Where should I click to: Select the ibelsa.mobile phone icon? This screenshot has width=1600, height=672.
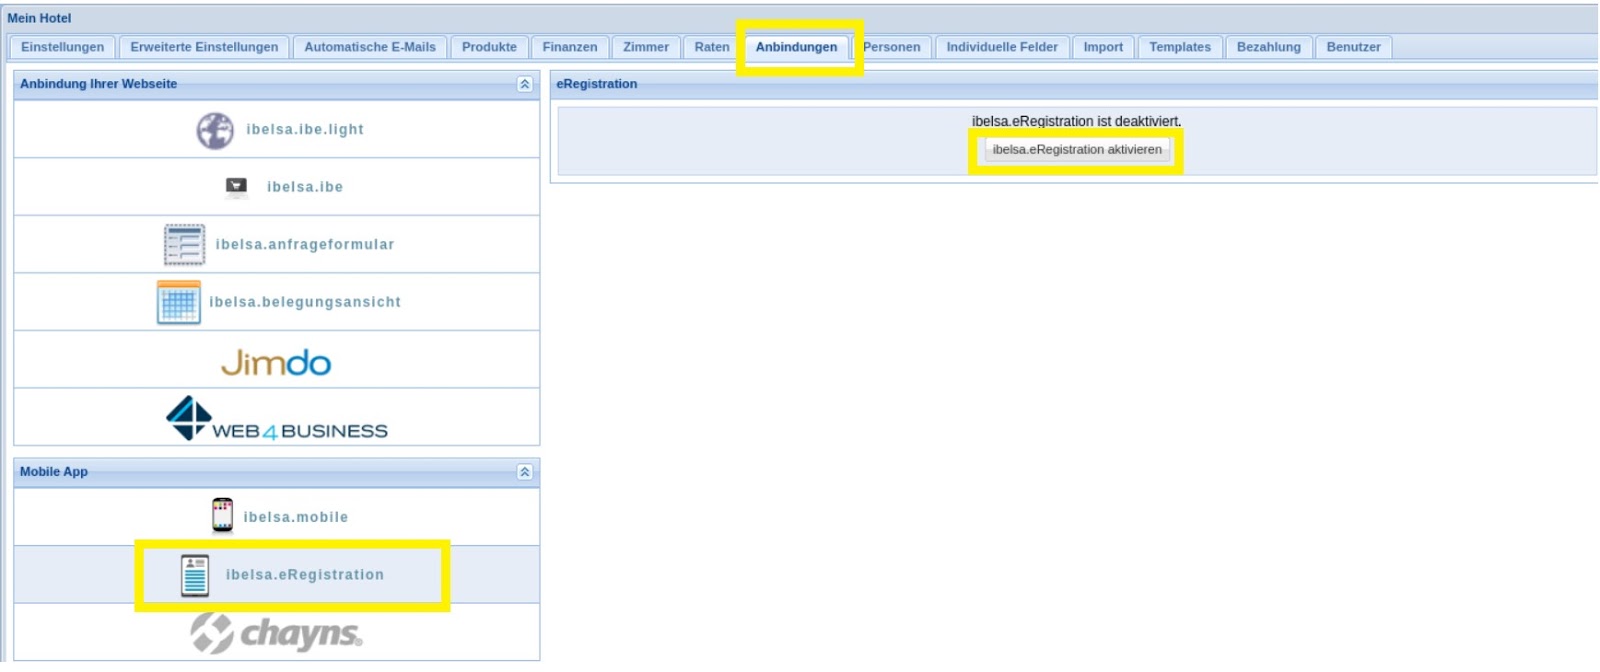[222, 516]
